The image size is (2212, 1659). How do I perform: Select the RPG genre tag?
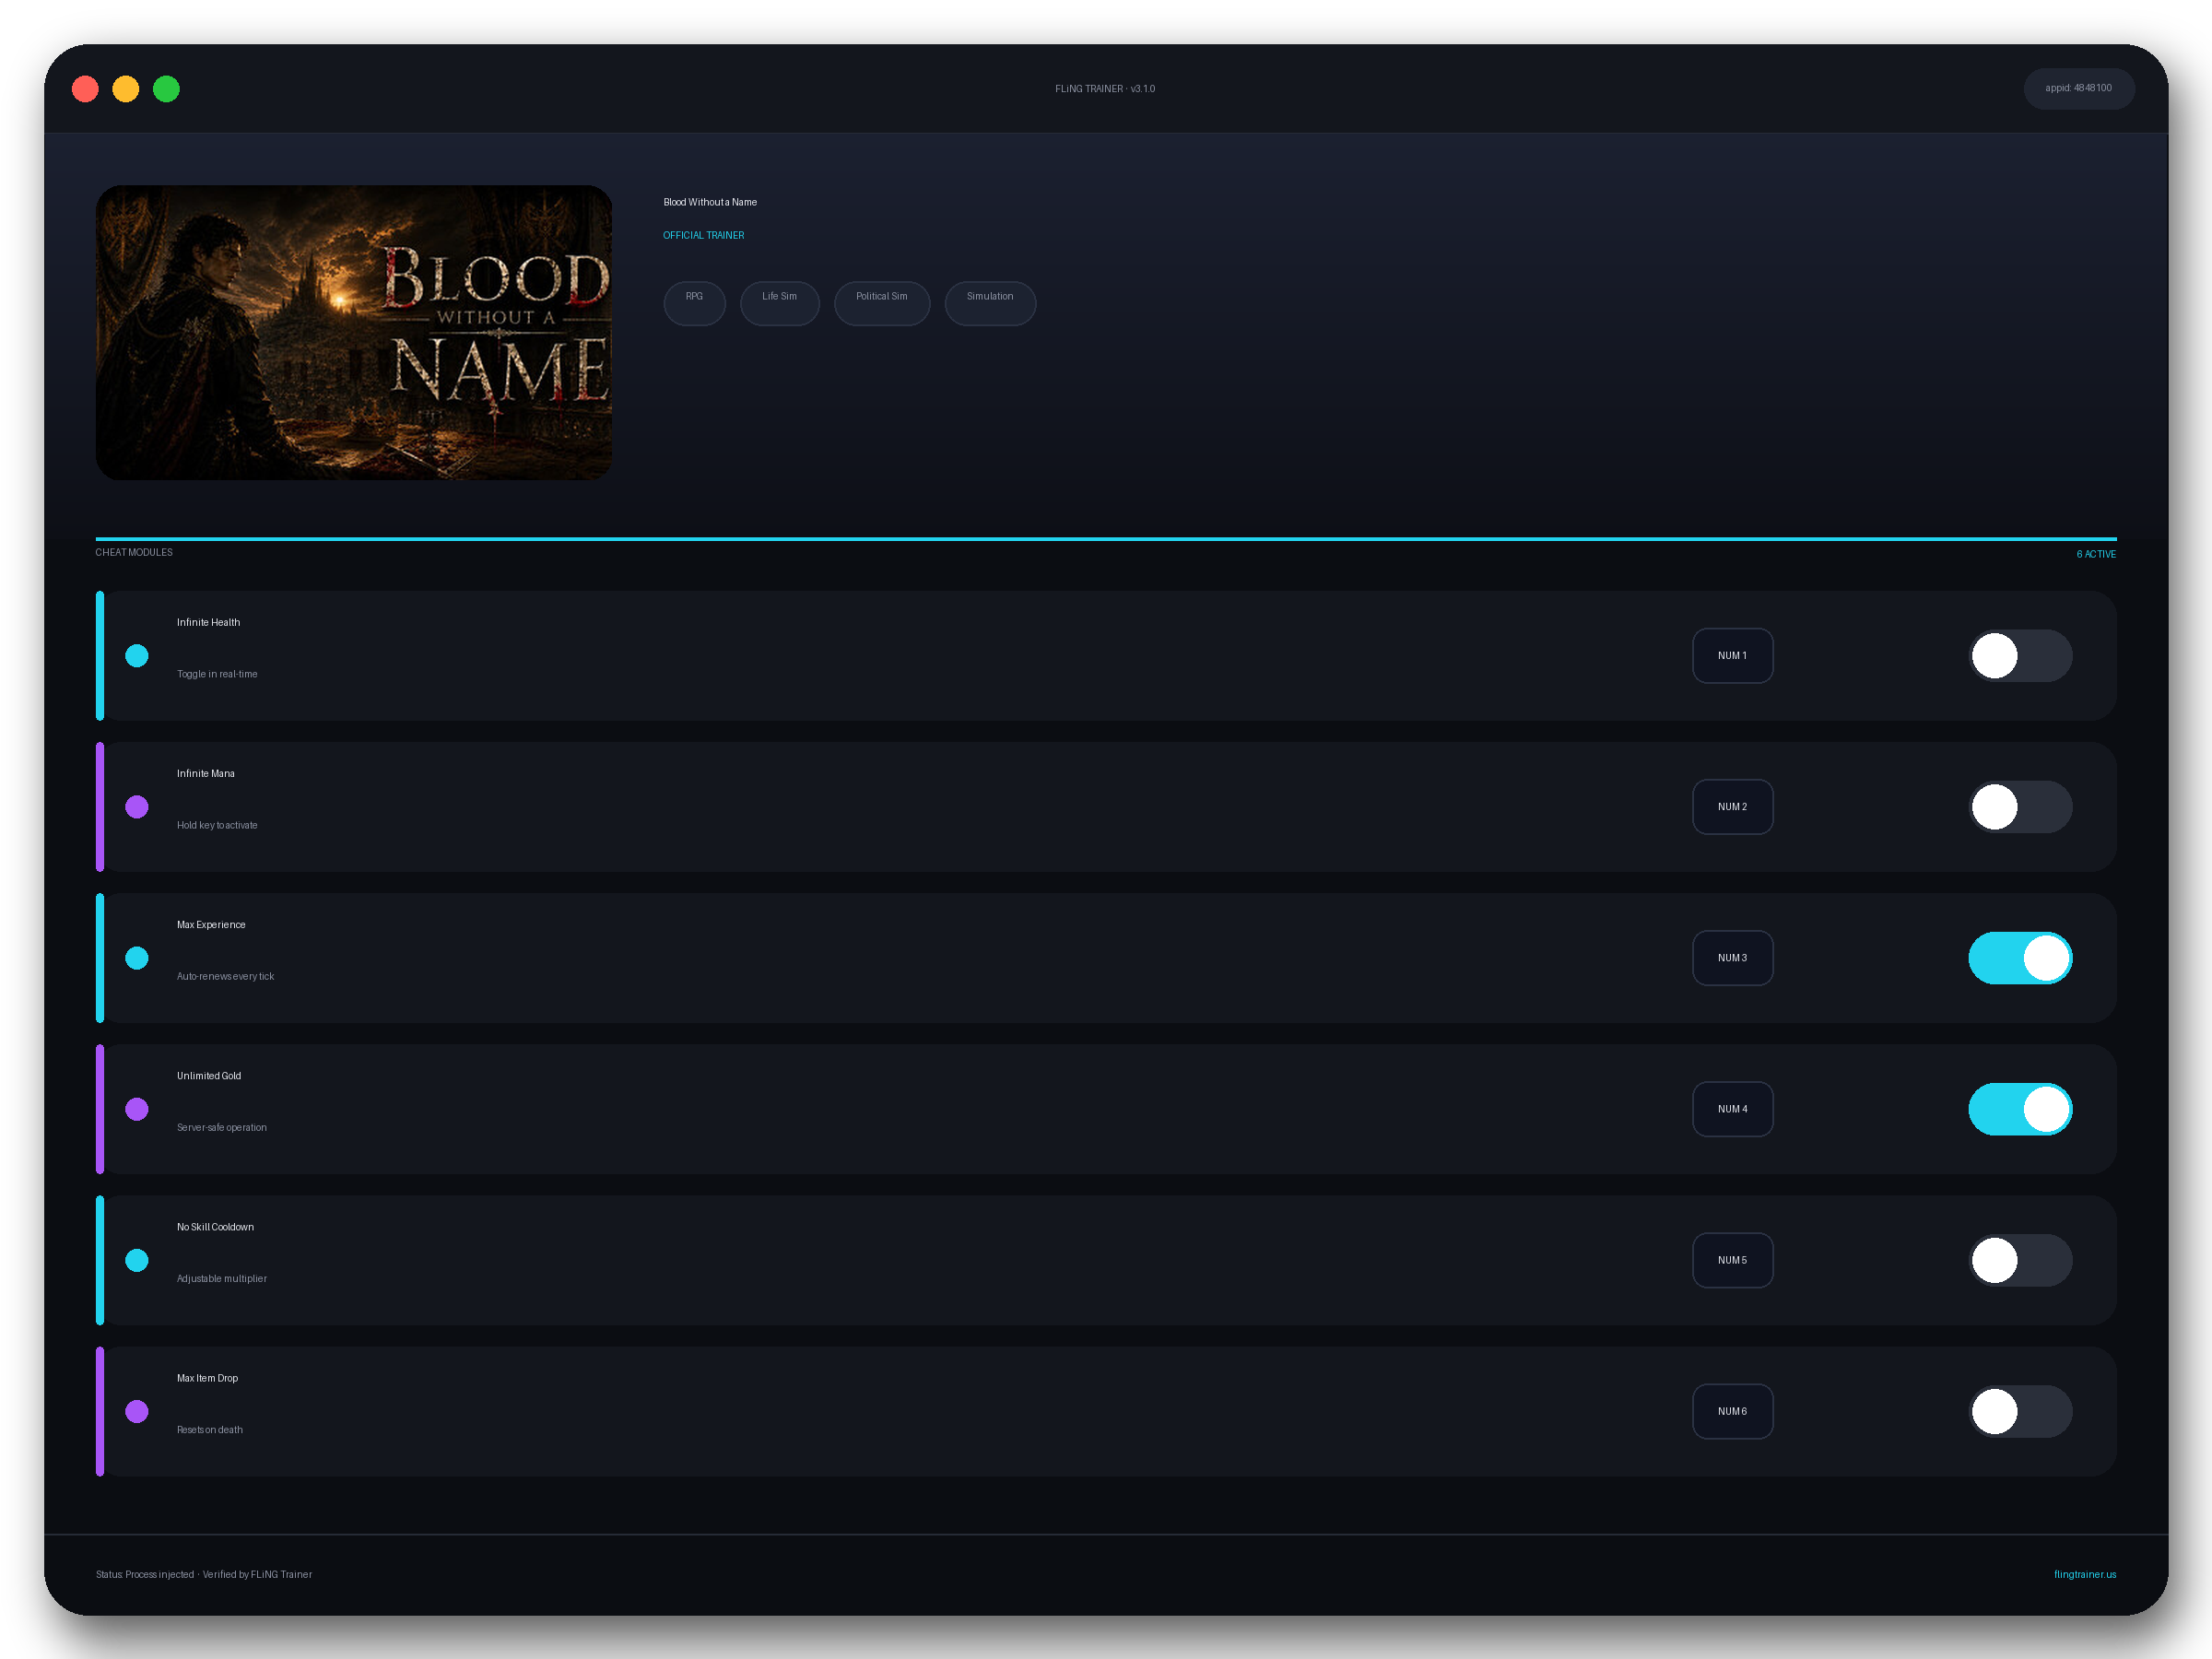point(694,303)
